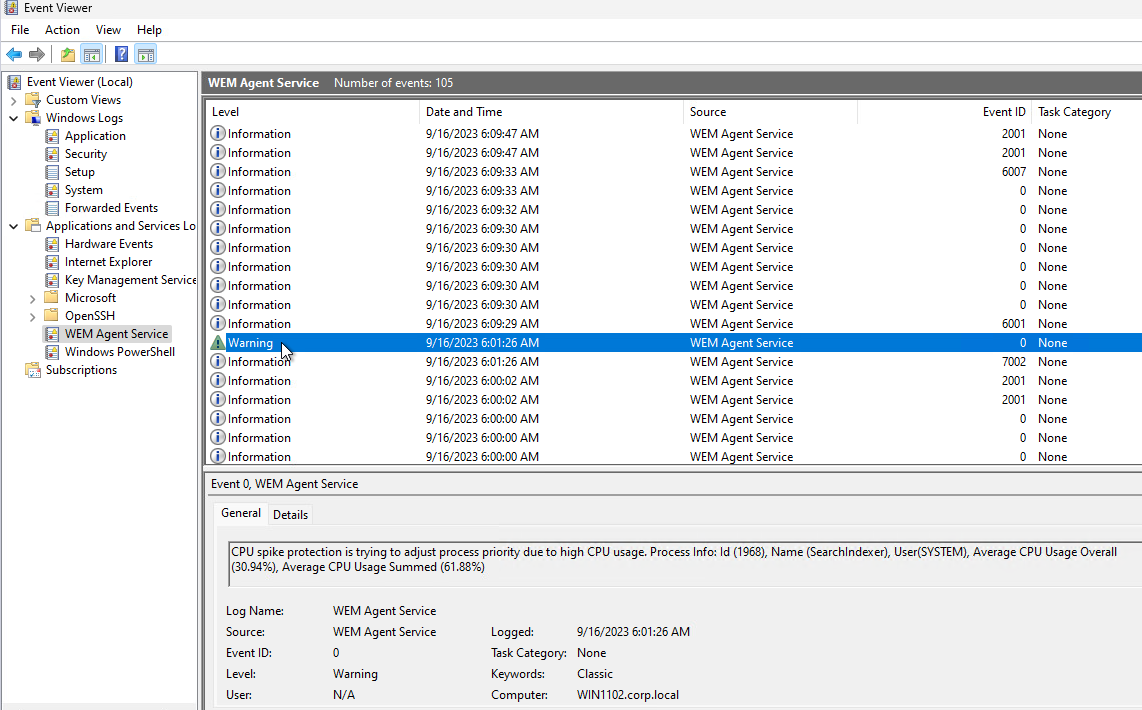This screenshot has width=1142, height=710.
Task: Click the Forward arrow toolbar icon
Action: click(x=36, y=55)
